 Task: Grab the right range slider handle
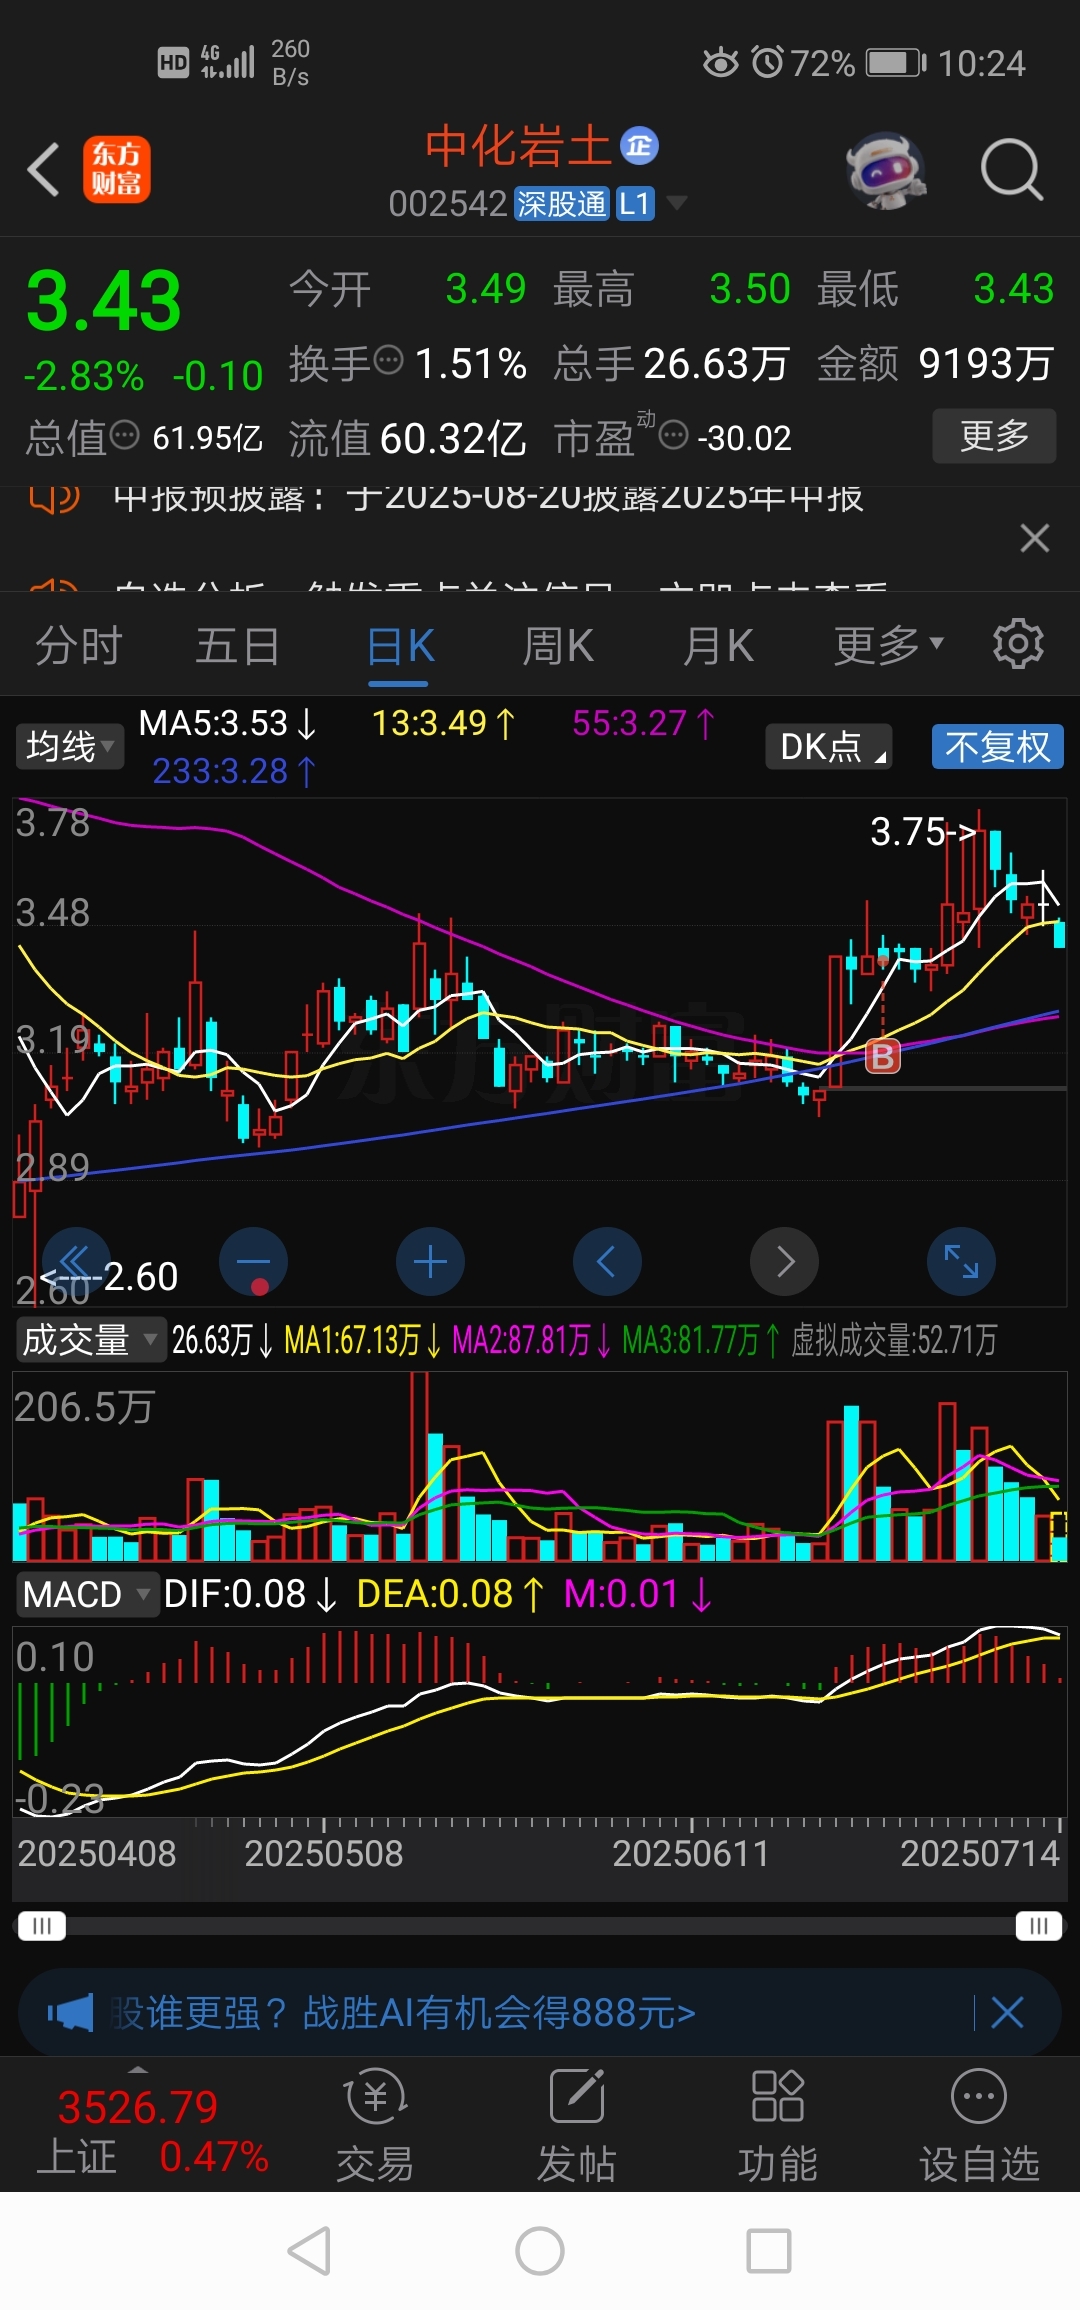coord(1038,1926)
